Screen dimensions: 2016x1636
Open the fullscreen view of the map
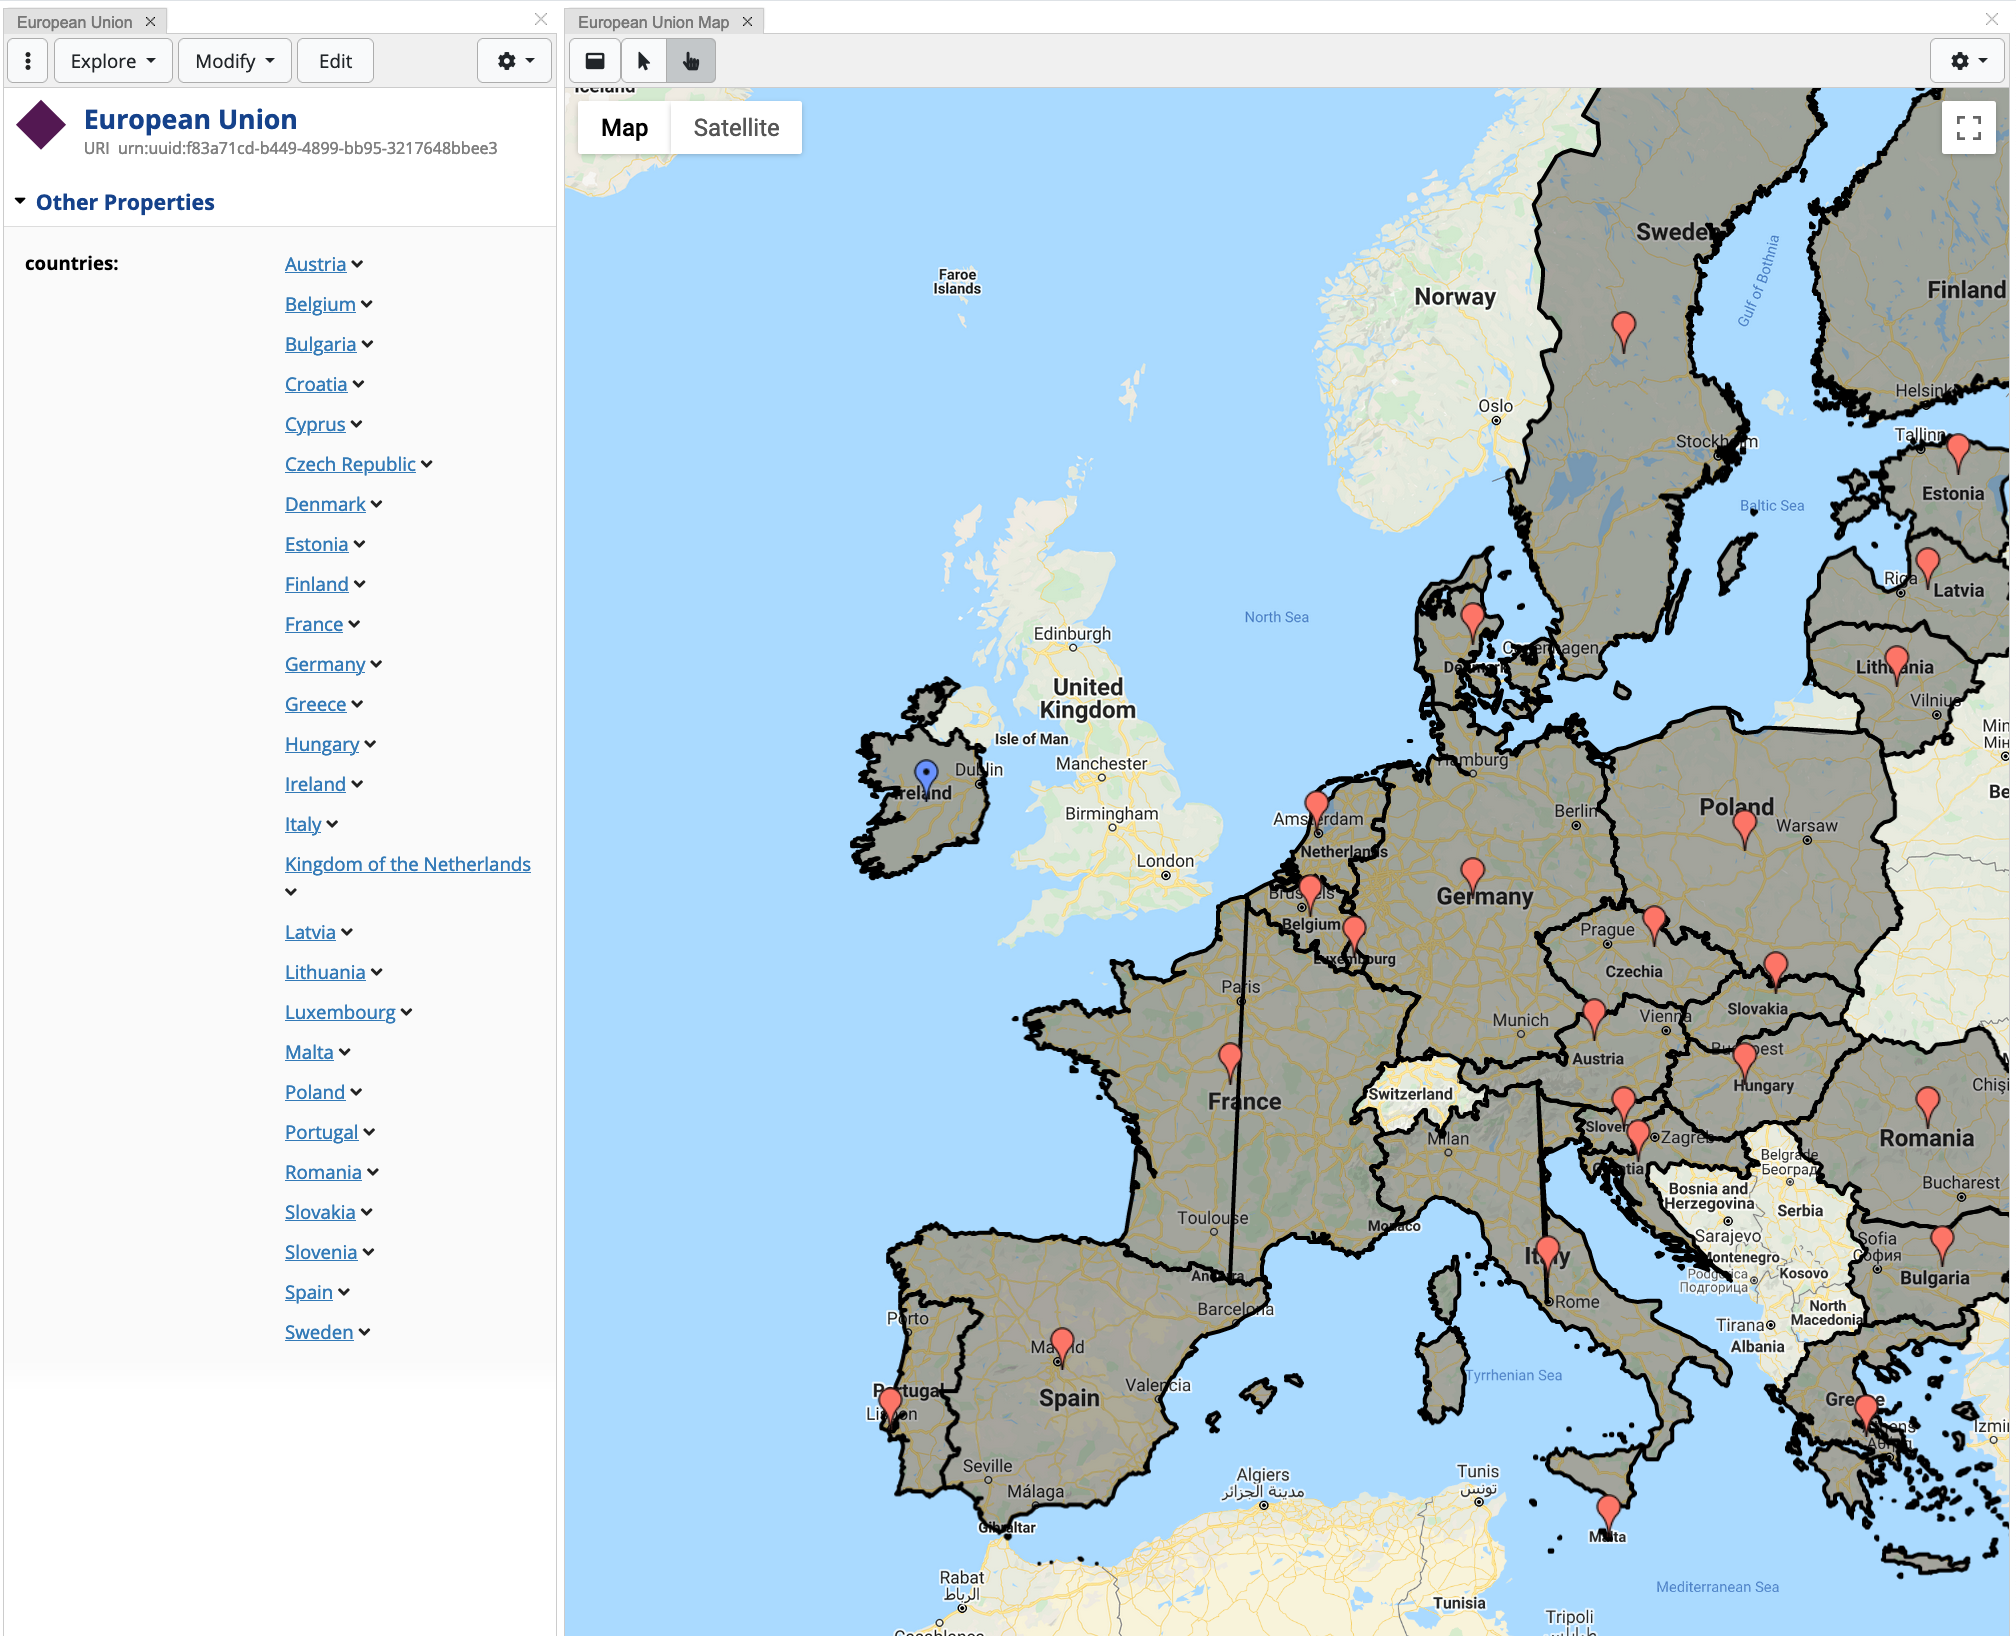click(x=1968, y=128)
